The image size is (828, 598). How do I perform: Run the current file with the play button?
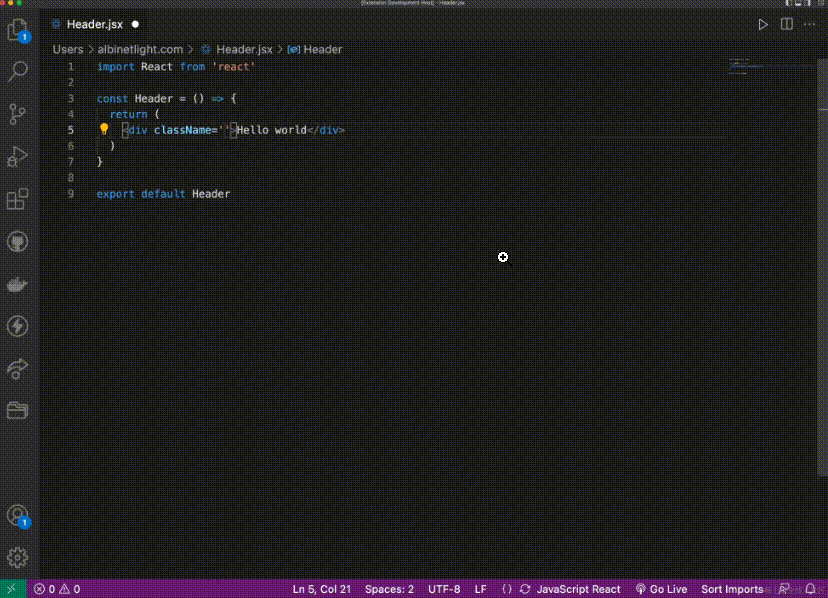pyautogui.click(x=763, y=24)
